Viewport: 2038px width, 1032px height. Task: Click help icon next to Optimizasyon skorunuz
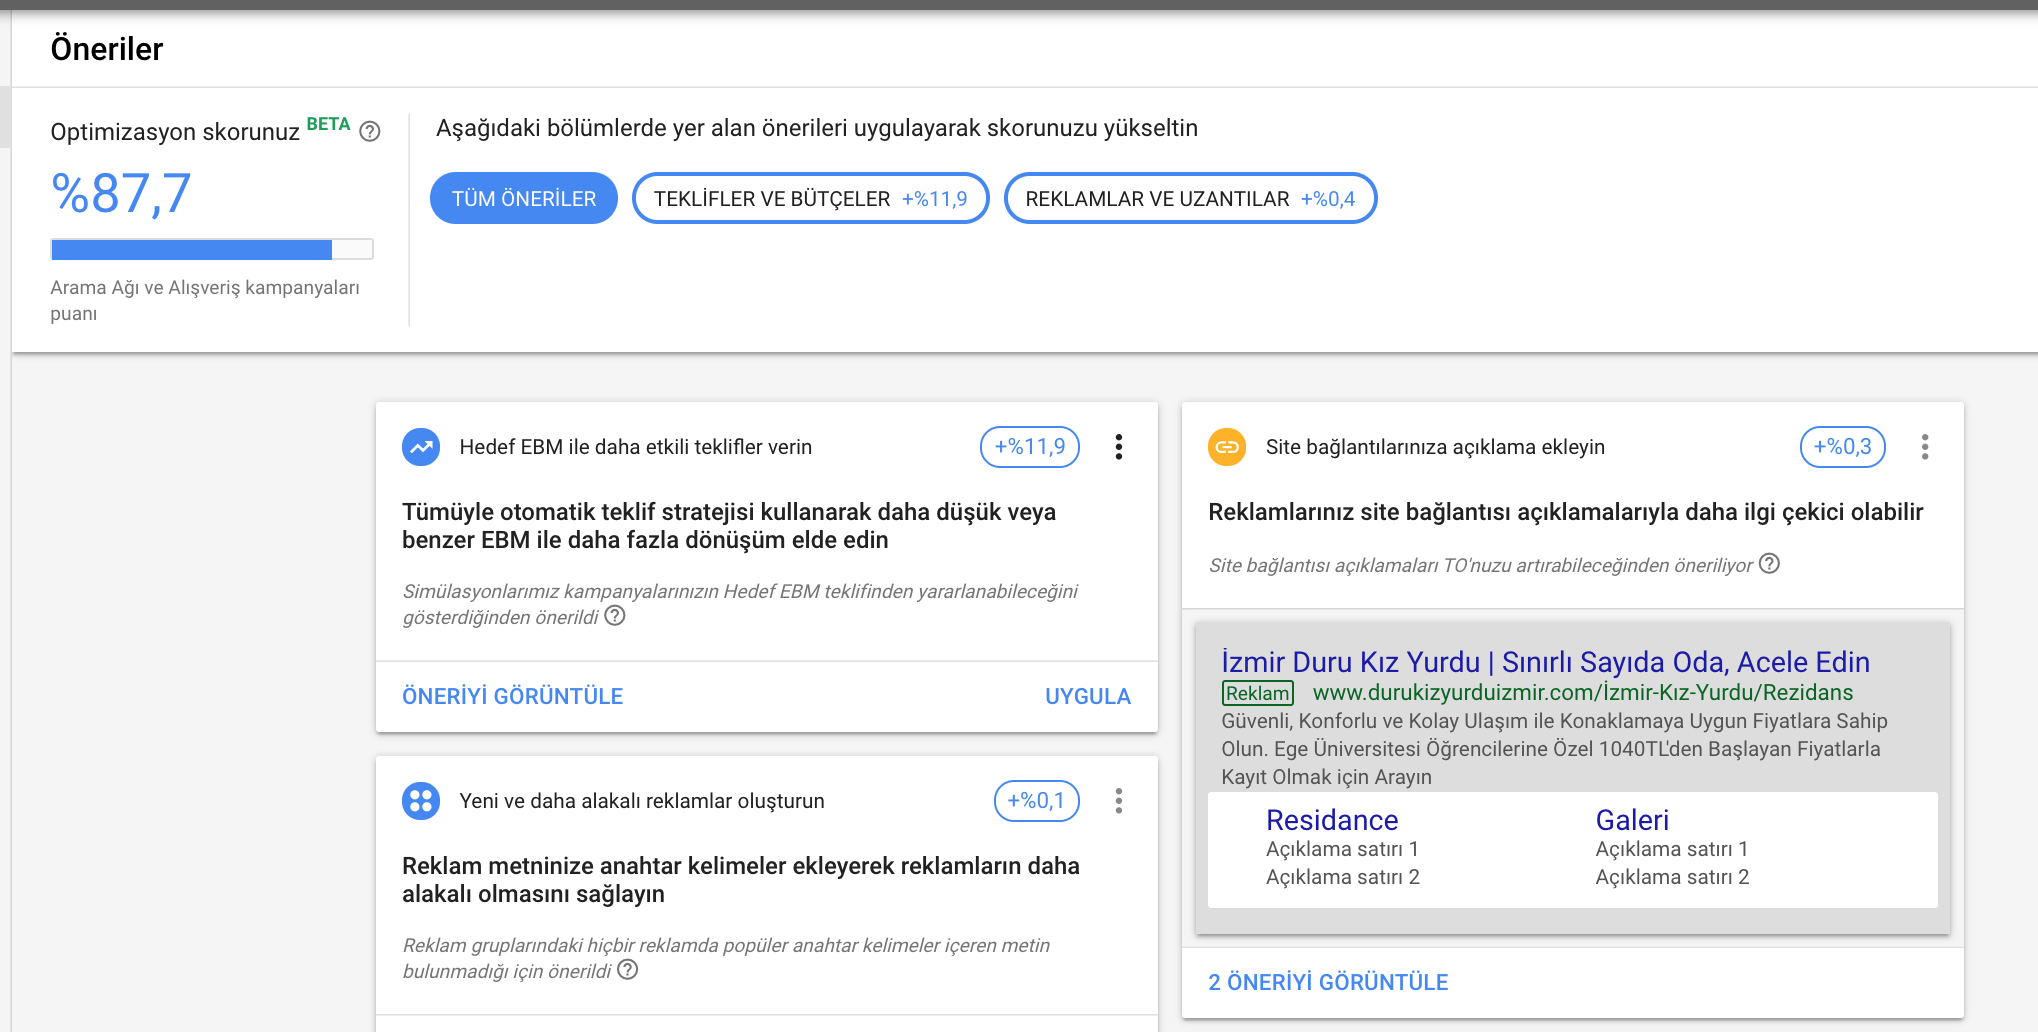coord(370,132)
